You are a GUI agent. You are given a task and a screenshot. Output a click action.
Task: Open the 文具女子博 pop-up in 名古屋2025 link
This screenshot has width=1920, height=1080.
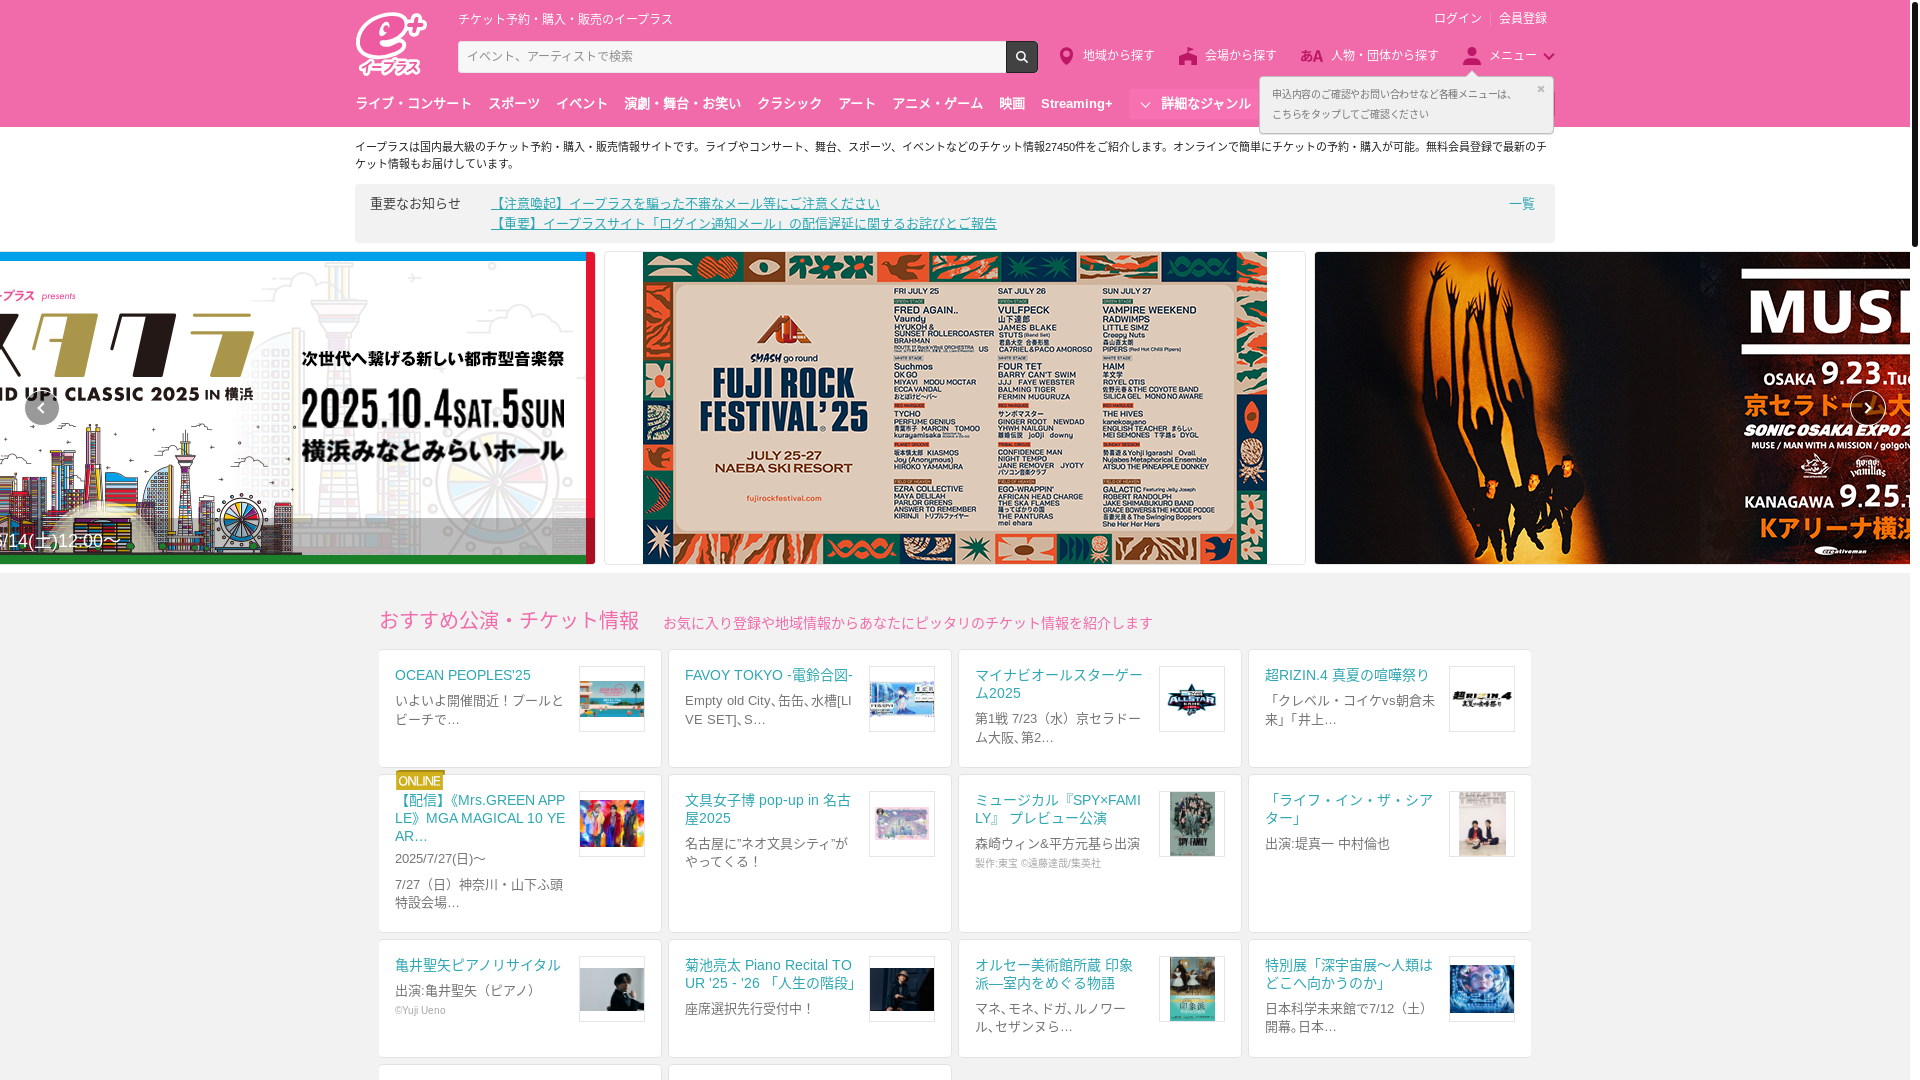(768, 810)
